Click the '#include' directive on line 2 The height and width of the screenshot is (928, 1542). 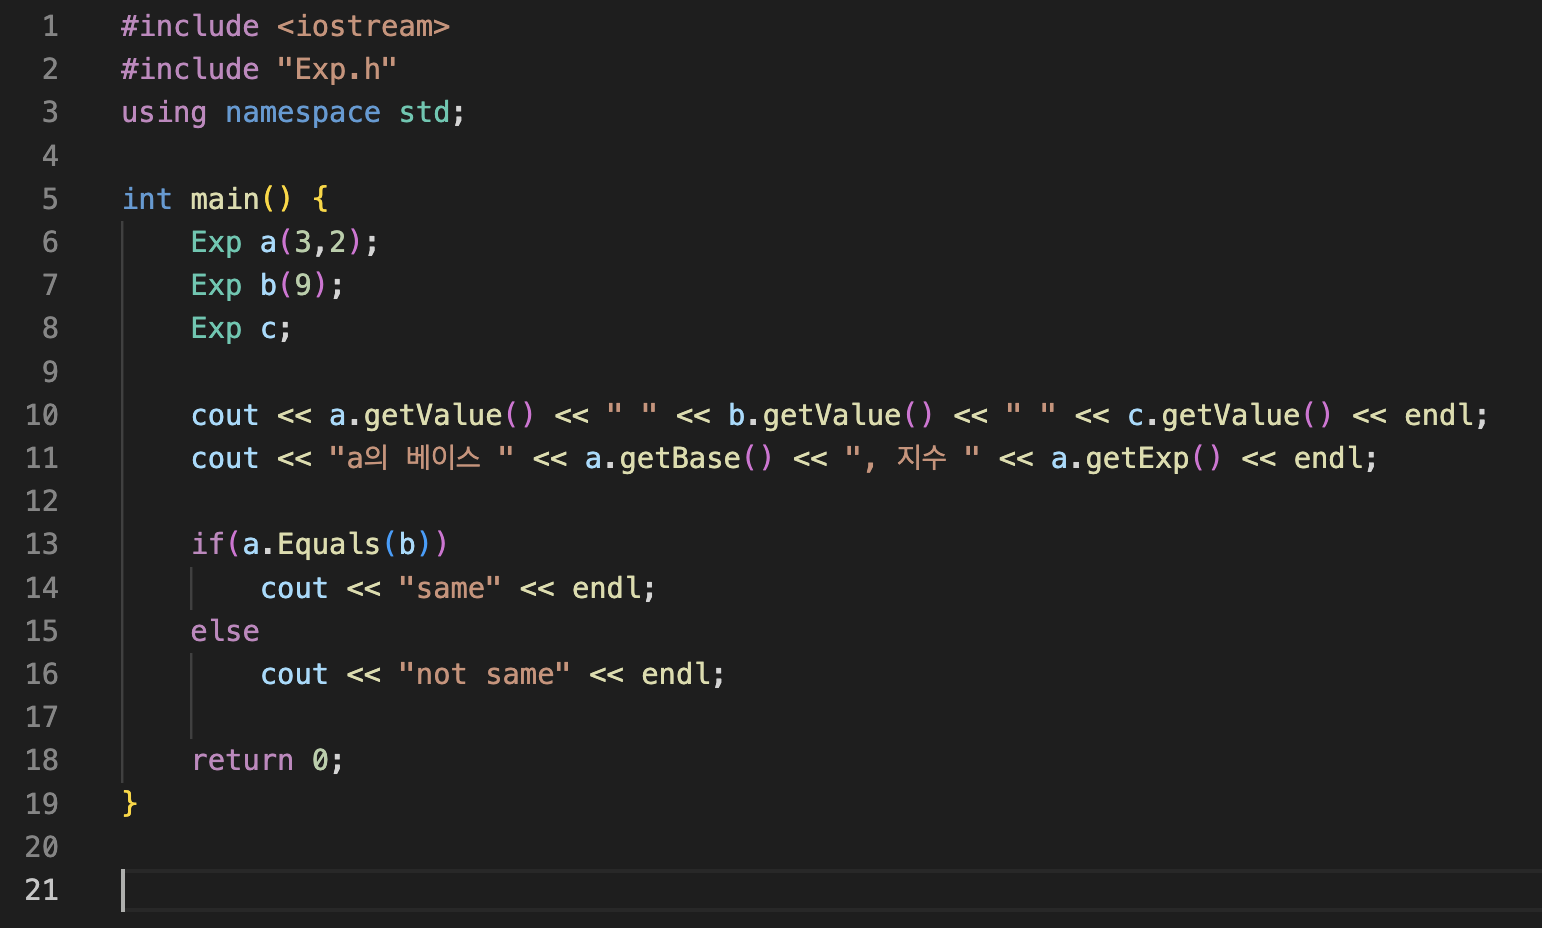(x=190, y=69)
